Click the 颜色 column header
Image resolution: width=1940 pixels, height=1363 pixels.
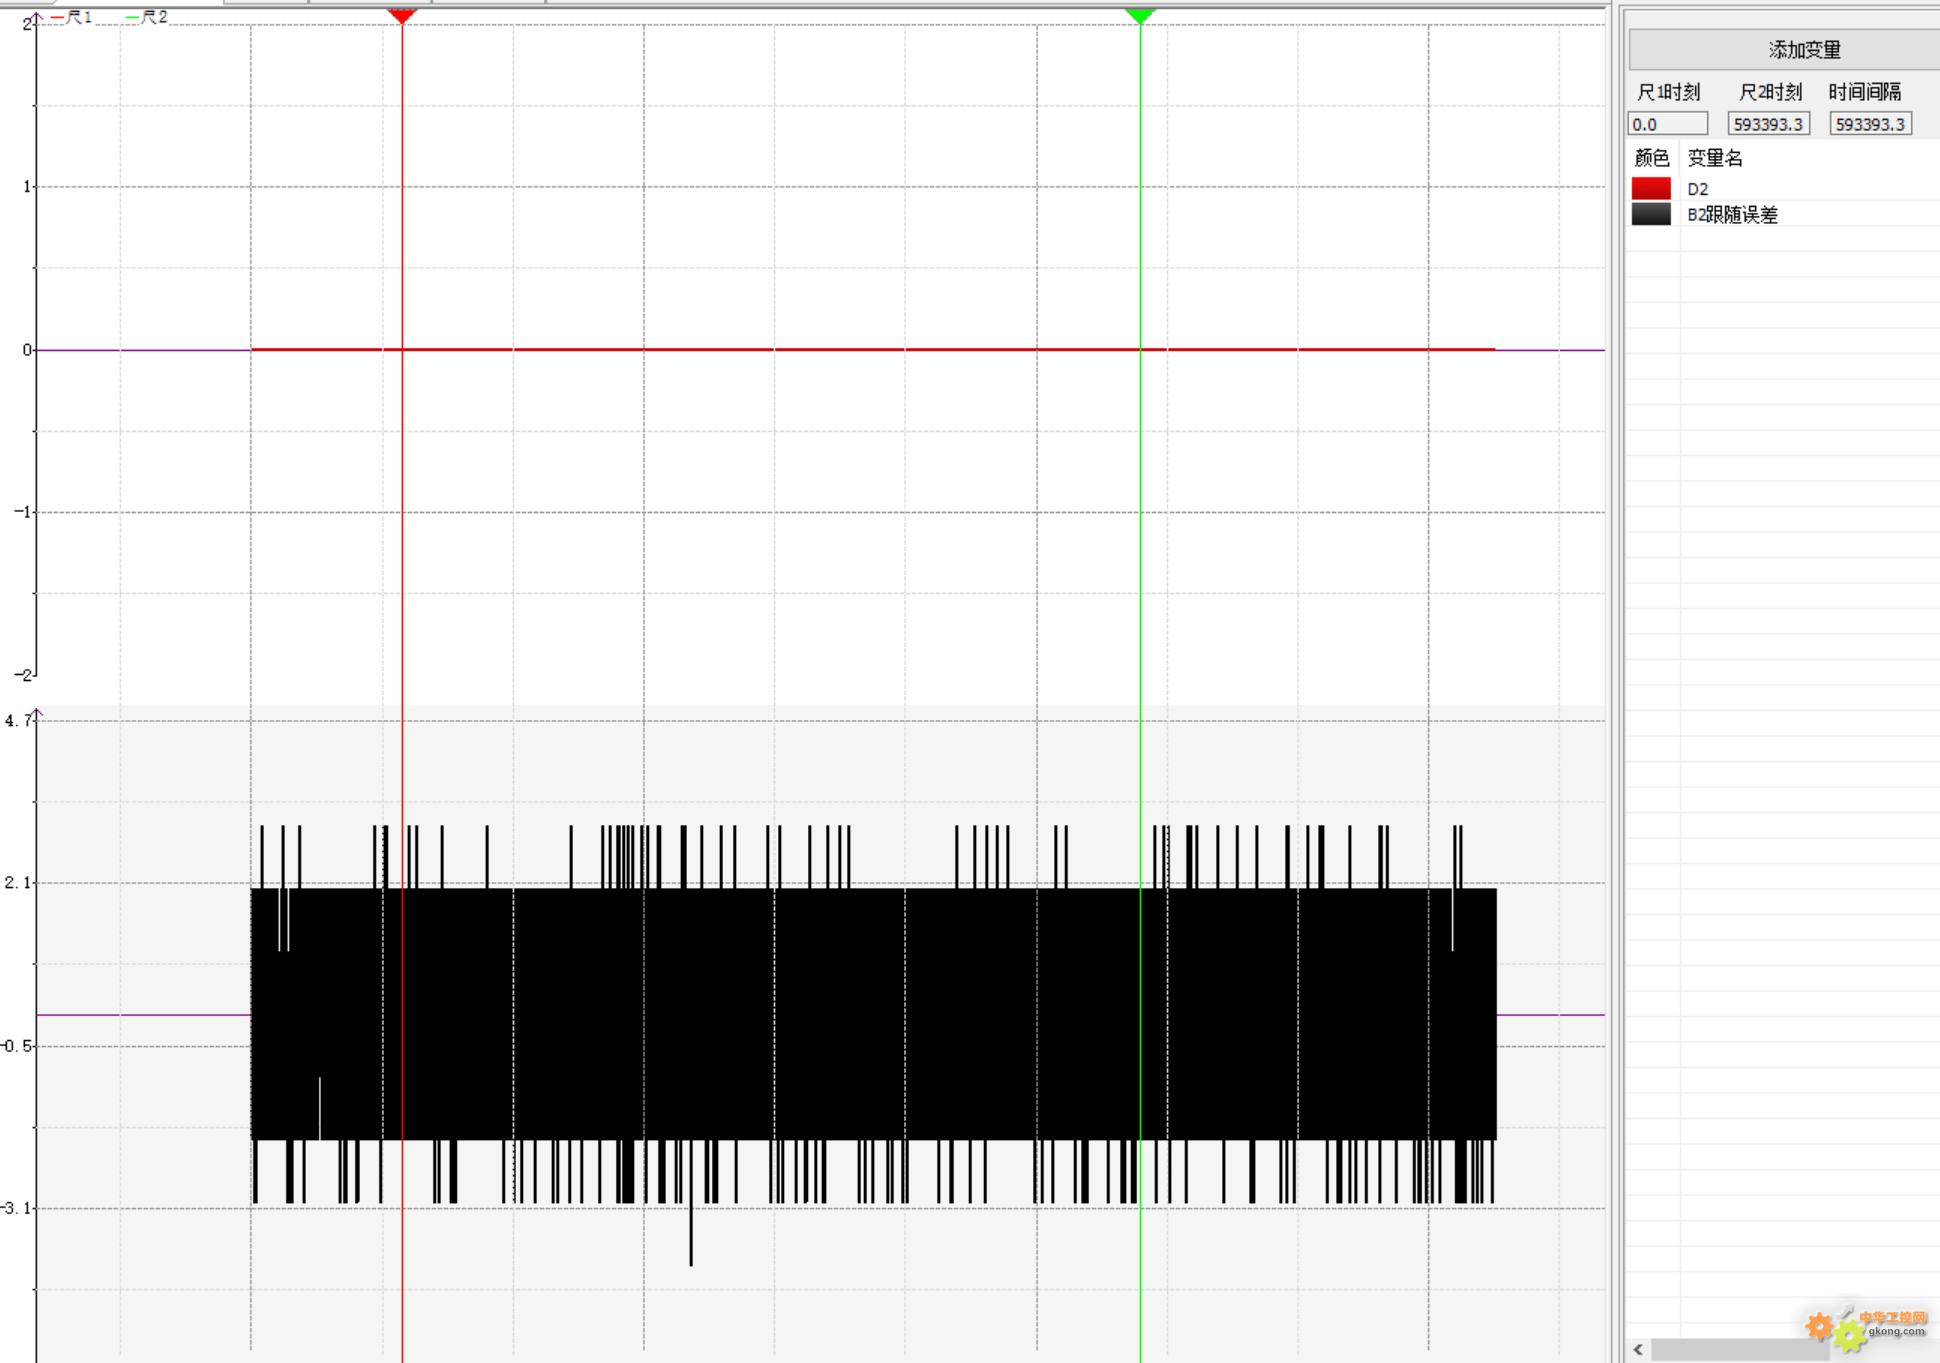tap(1651, 158)
